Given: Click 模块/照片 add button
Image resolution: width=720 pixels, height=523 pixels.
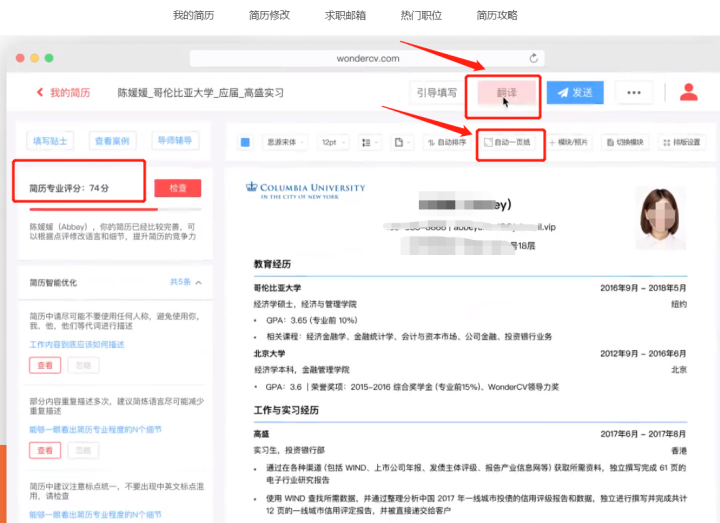Looking at the screenshot, I should click(568, 142).
